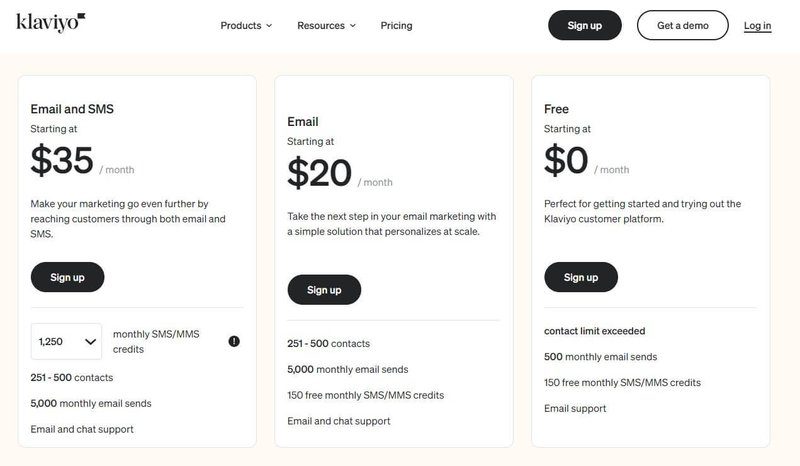Sign up for the $20 Email plan
The image size is (800, 466).
(324, 290)
